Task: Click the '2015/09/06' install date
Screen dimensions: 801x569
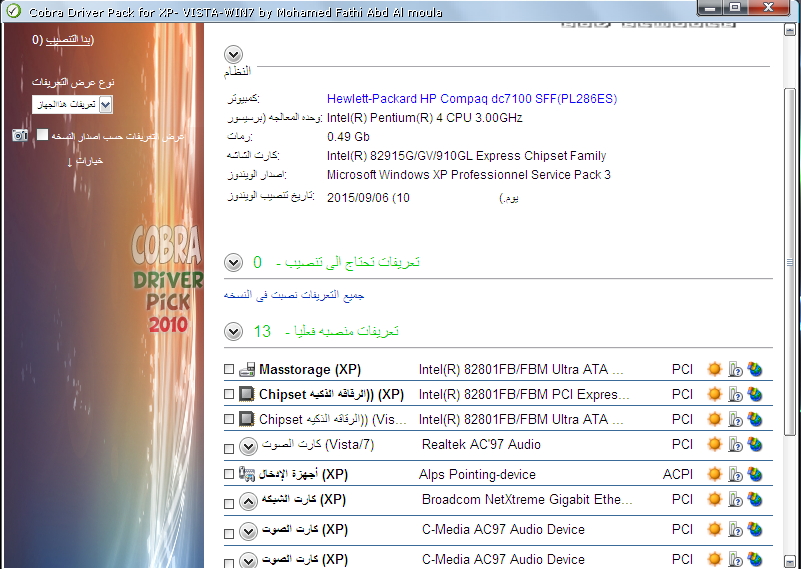Action: (x=358, y=198)
